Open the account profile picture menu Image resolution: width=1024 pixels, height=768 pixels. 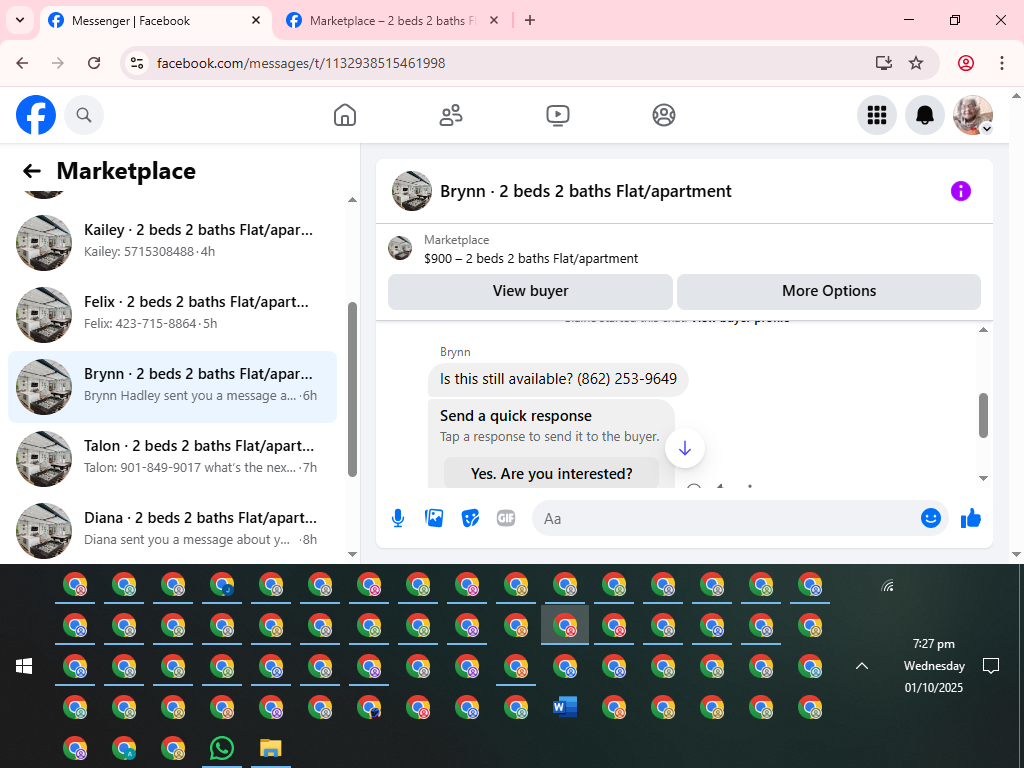[x=973, y=115]
